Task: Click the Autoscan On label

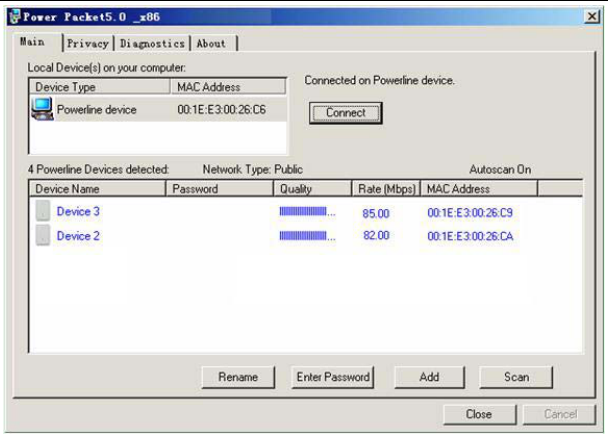Action: [x=500, y=169]
